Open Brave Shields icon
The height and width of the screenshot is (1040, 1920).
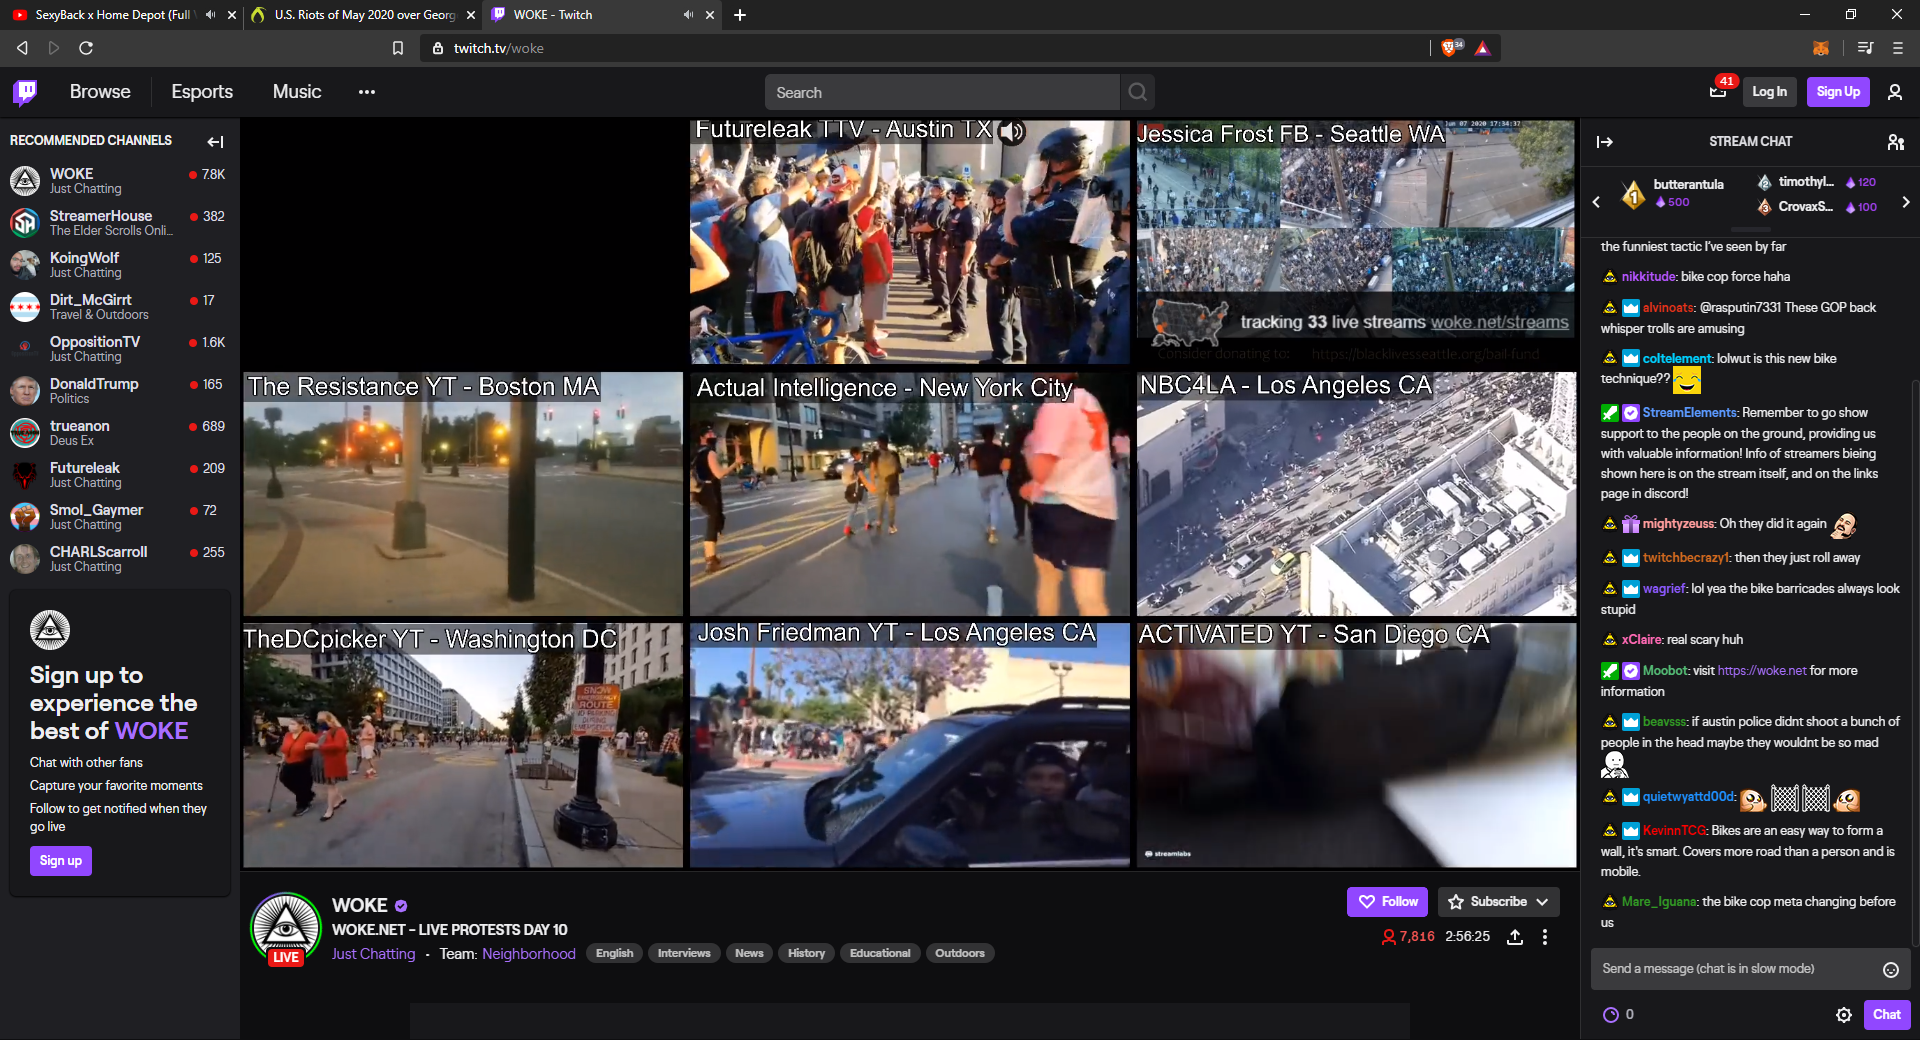1450,48
